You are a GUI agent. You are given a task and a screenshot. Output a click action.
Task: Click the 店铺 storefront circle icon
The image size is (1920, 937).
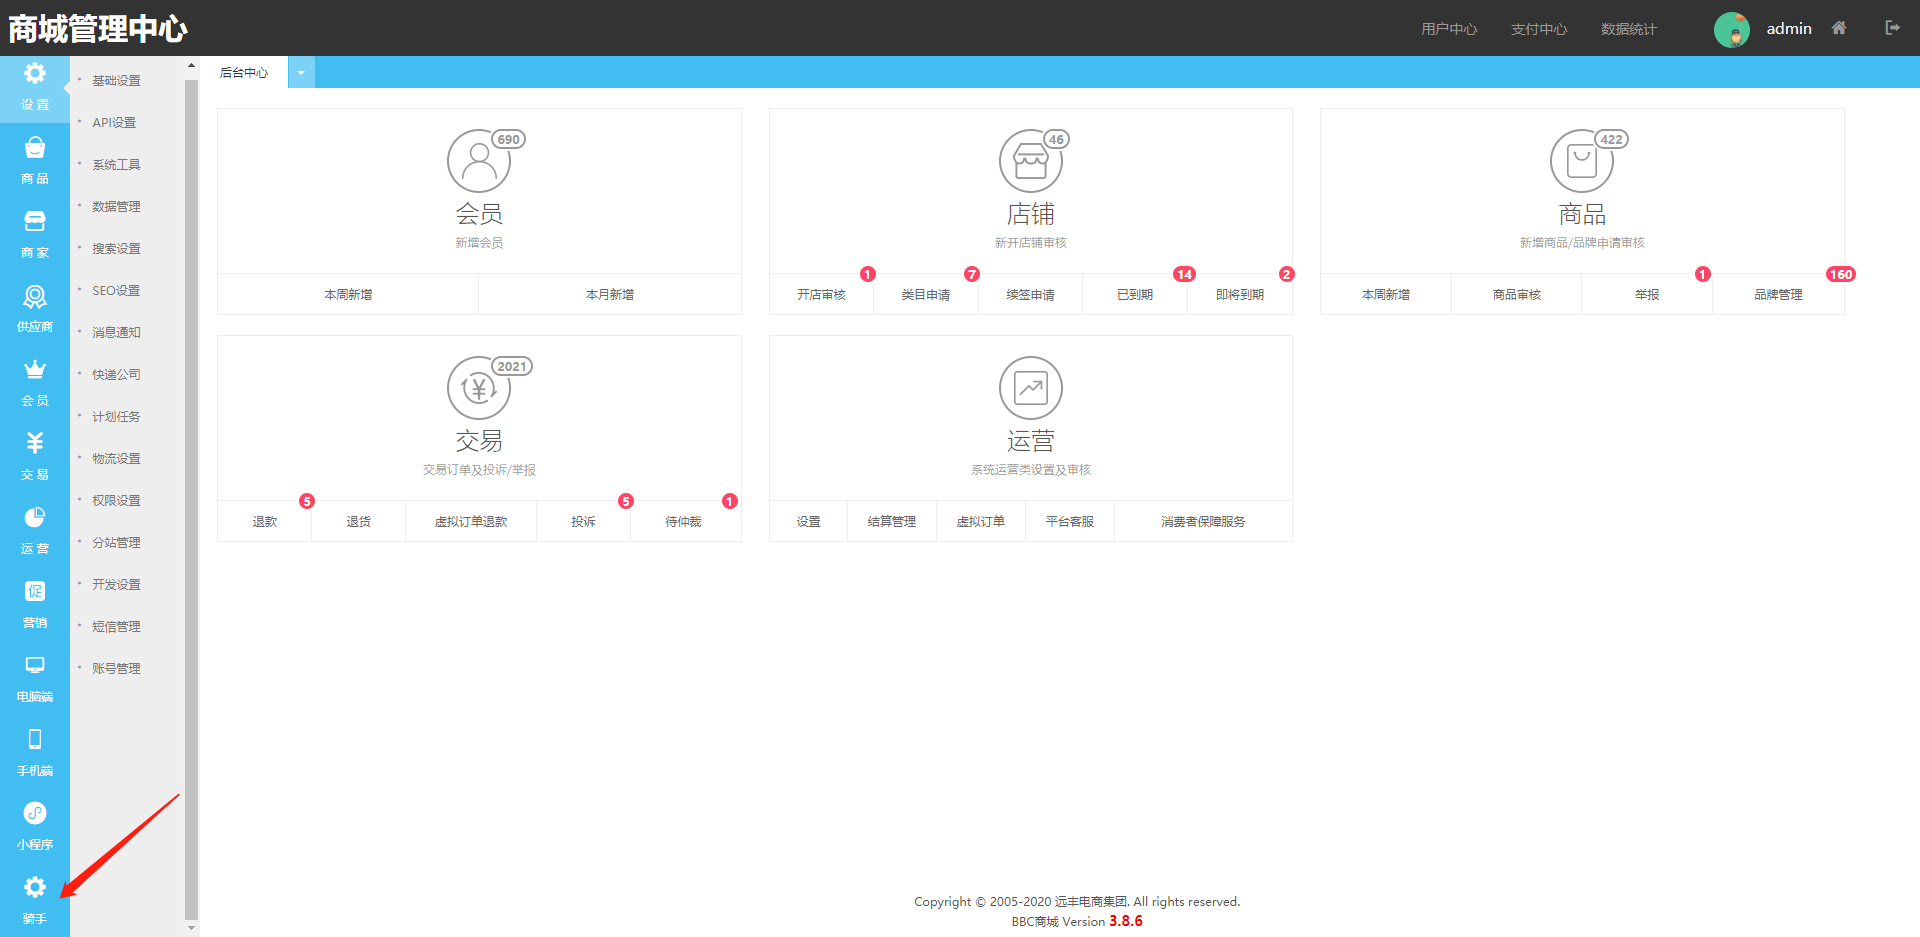pyautogui.click(x=1031, y=161)
